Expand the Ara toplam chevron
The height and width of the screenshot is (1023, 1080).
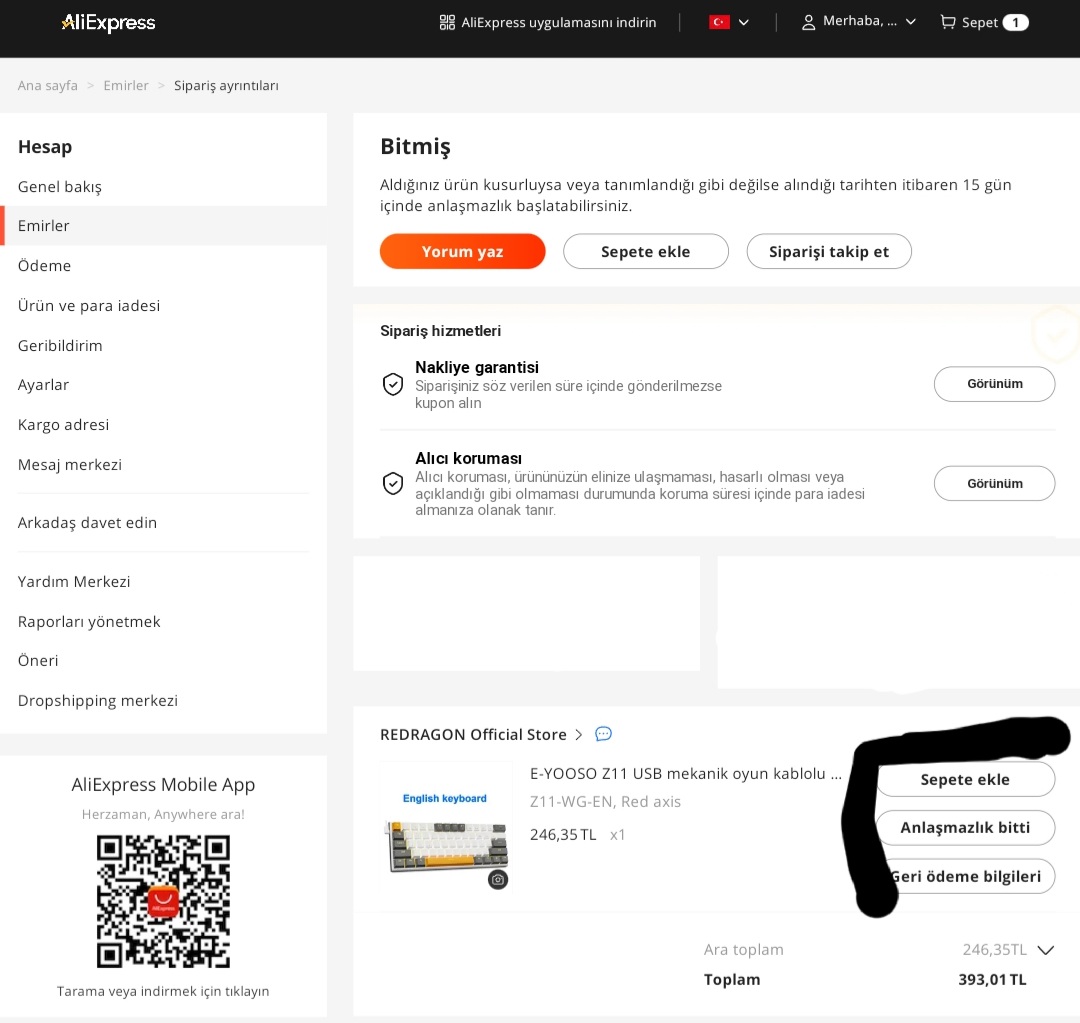1046,950
